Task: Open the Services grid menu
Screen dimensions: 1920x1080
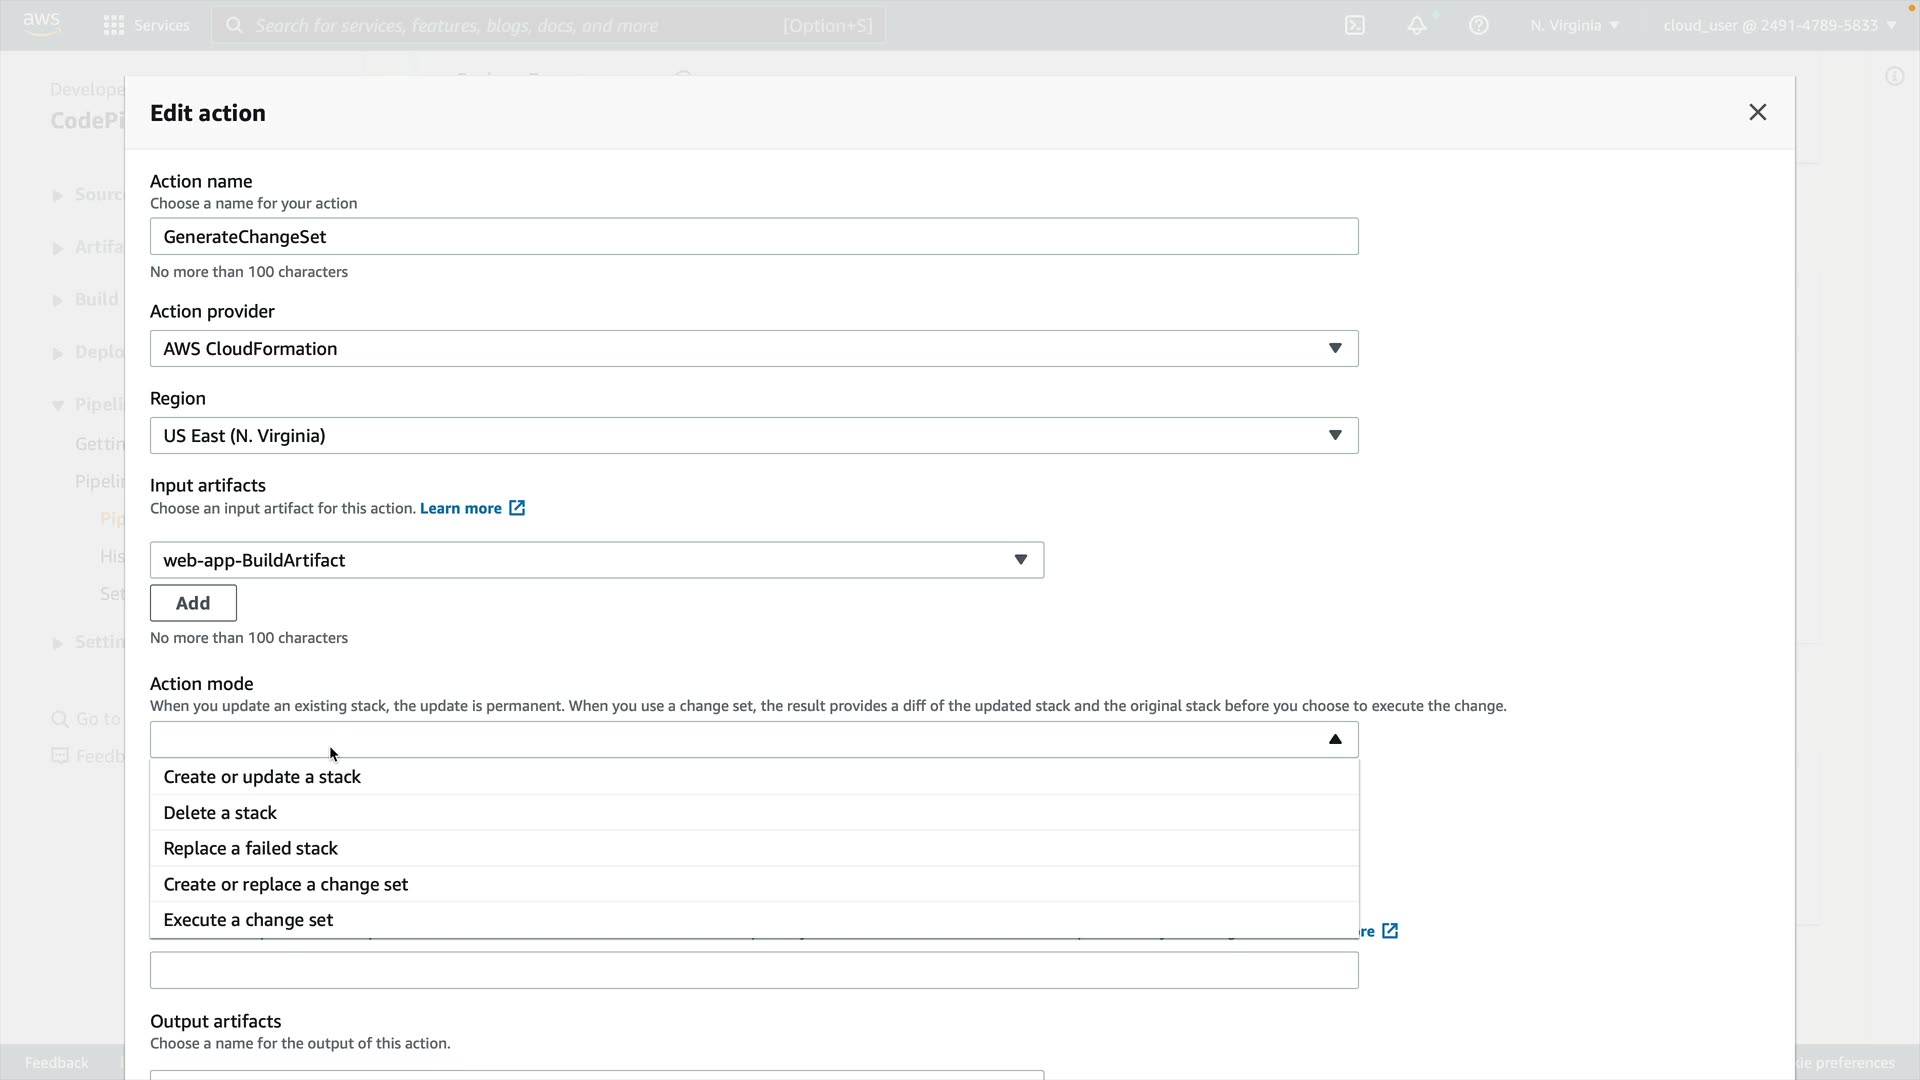Action: tap(114, 25)
